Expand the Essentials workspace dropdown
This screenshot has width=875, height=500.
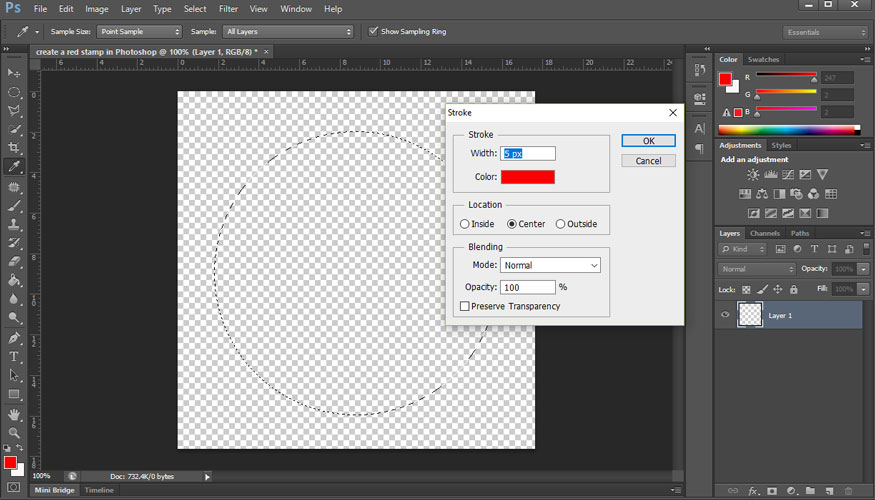coord(825,32)
